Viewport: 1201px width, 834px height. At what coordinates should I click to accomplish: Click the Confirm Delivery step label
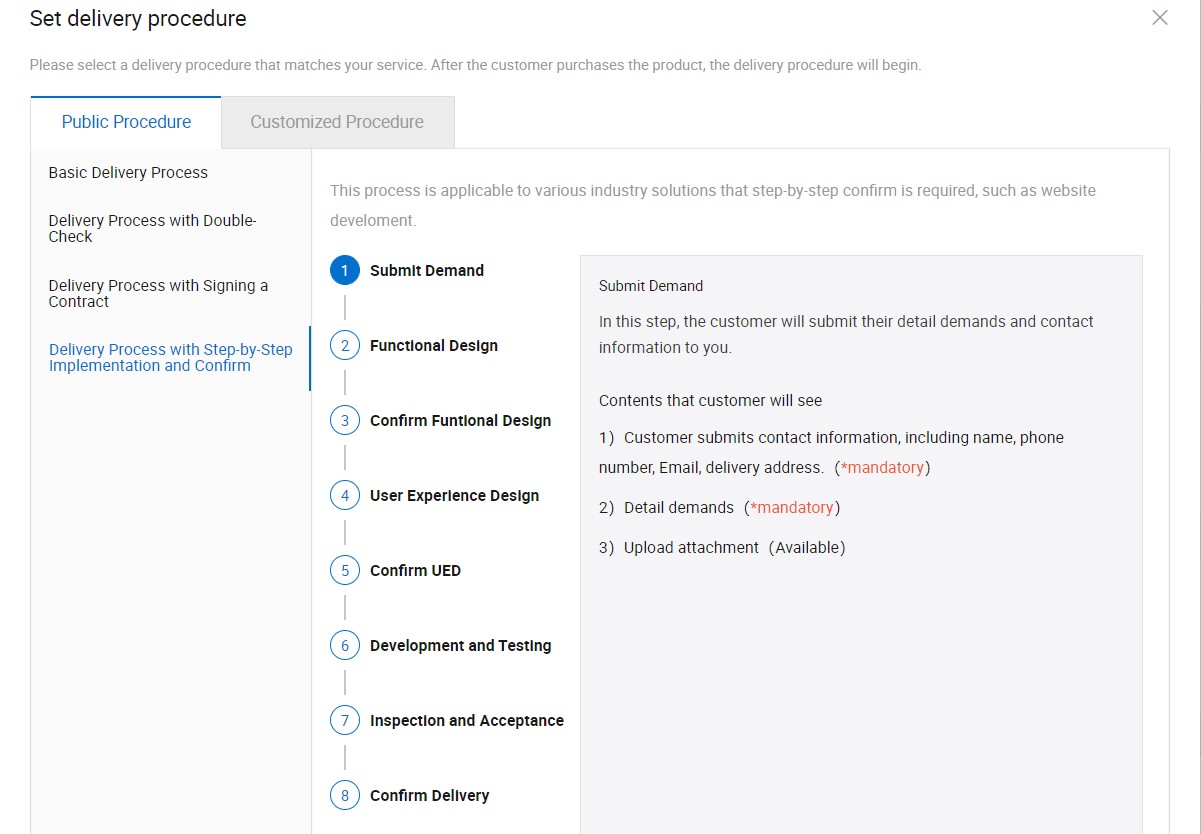(x=429, y=796)
